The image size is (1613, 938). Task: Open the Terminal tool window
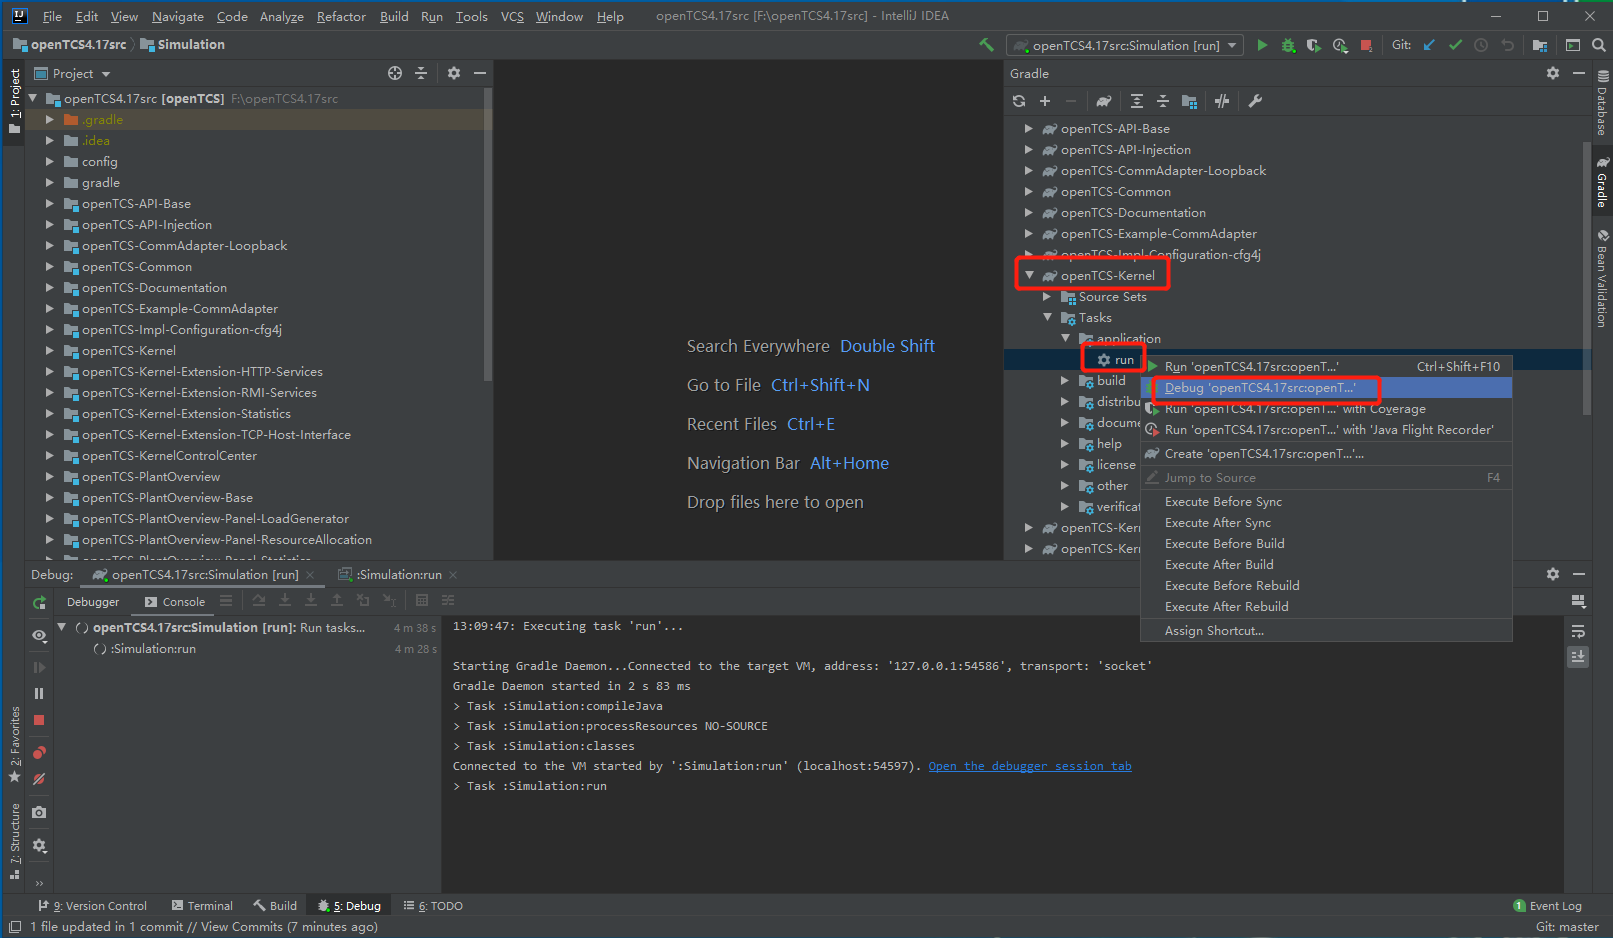202,906
